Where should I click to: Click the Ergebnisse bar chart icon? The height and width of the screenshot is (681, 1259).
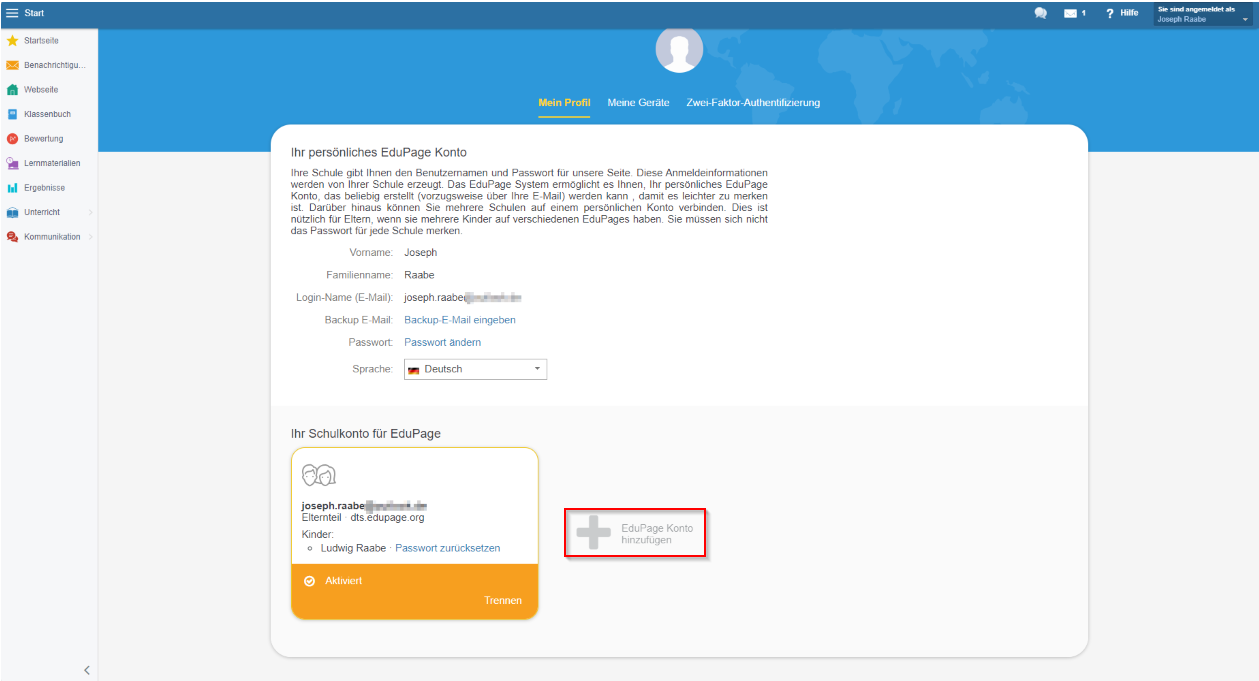click(12, 188)
